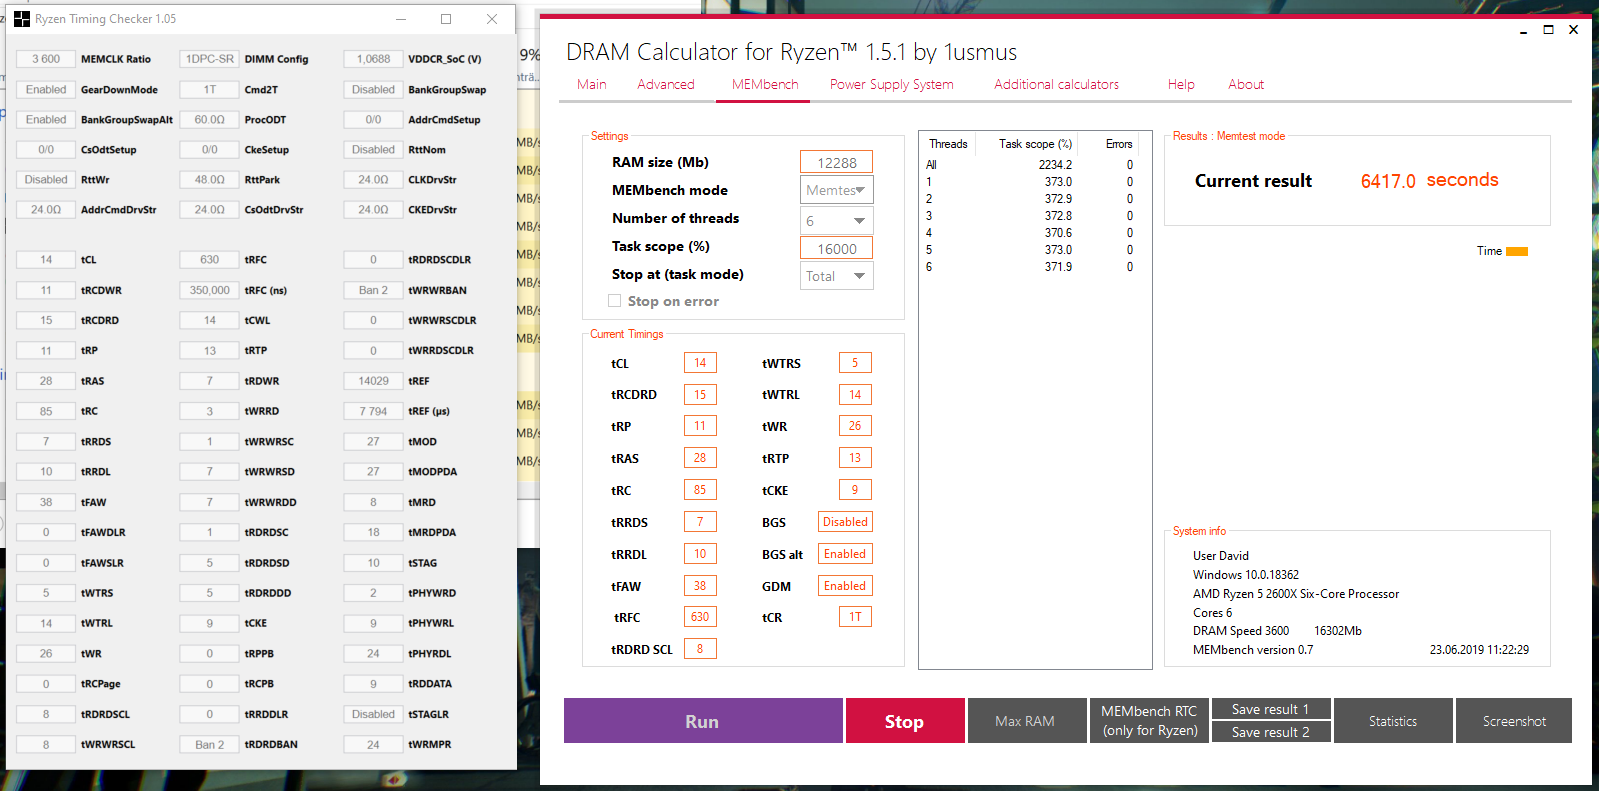Screen dimensions: 1599x791
Task: Minimize the Ryzen Timing Checker window
Action: point(400,19)
